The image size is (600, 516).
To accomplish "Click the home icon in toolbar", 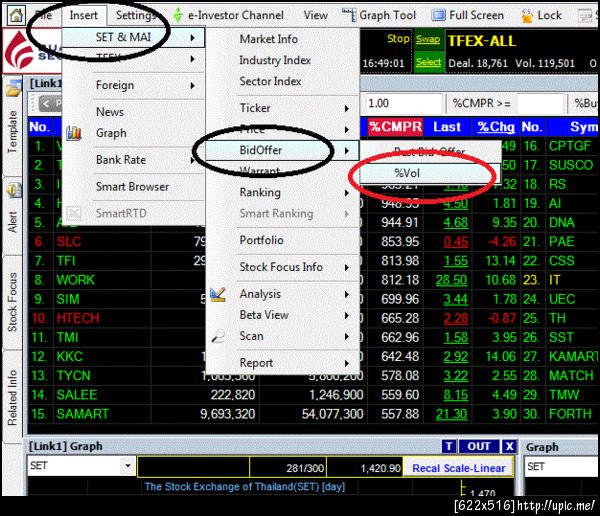I will (16, 15).
